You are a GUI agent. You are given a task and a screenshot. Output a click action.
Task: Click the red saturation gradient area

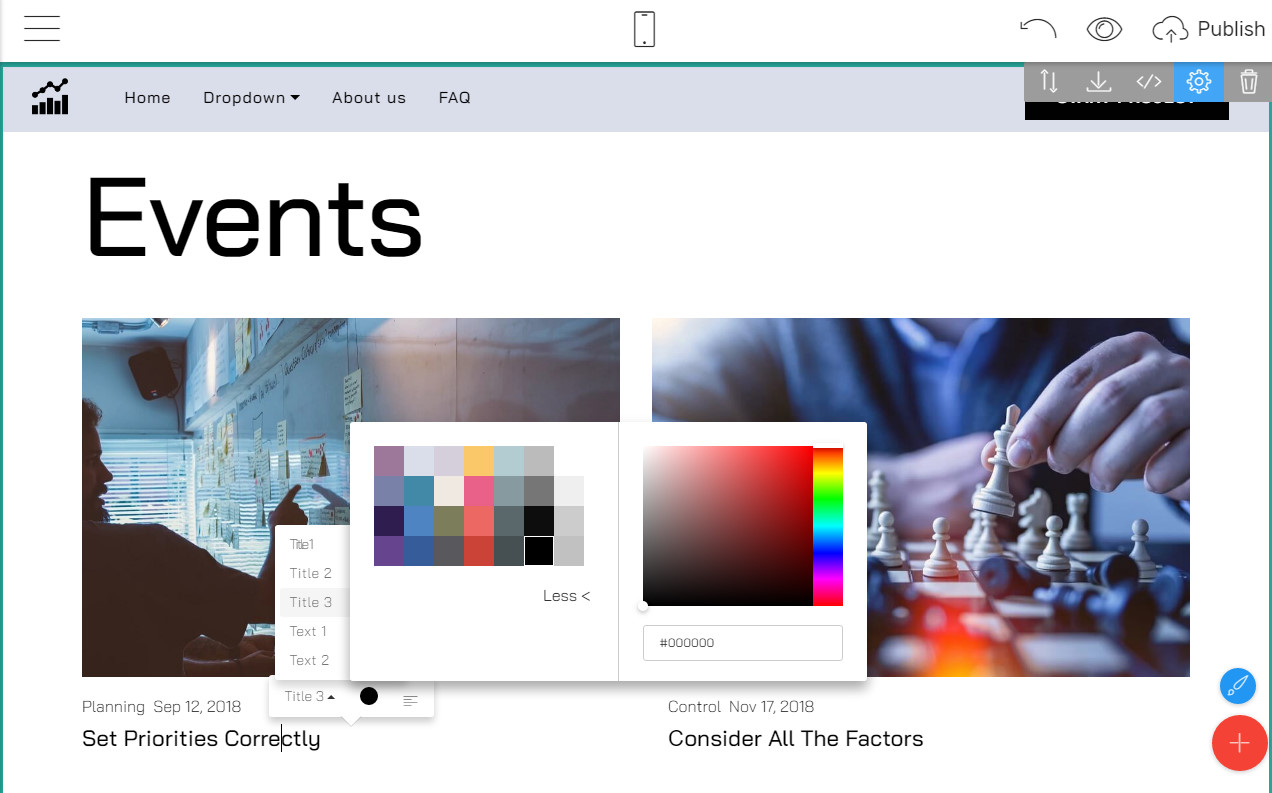click(728, 526)
